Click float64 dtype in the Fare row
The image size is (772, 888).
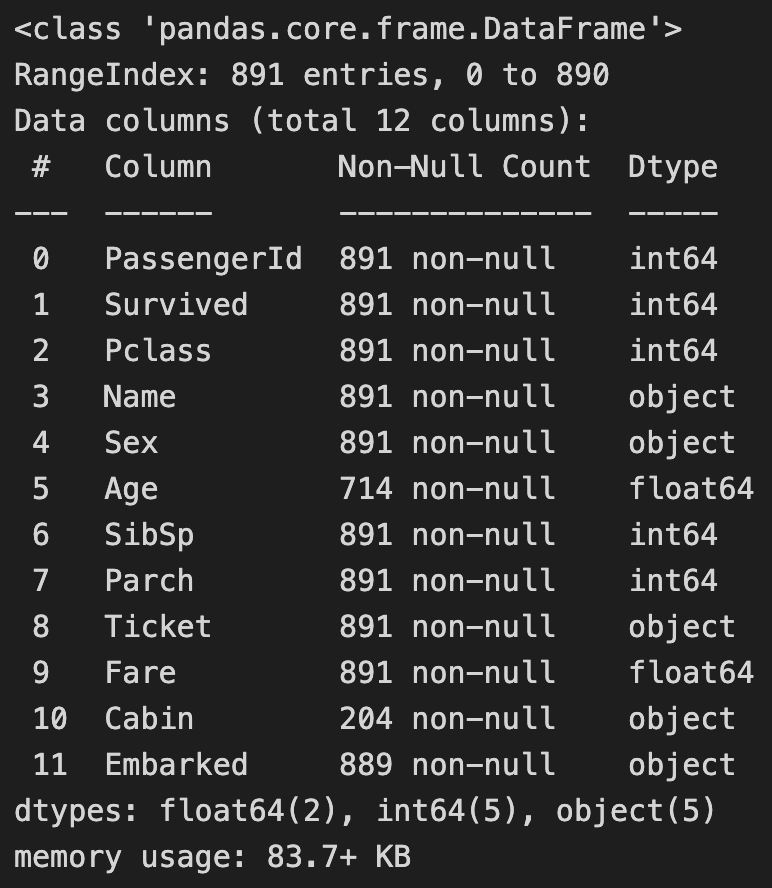coord(691,672)
